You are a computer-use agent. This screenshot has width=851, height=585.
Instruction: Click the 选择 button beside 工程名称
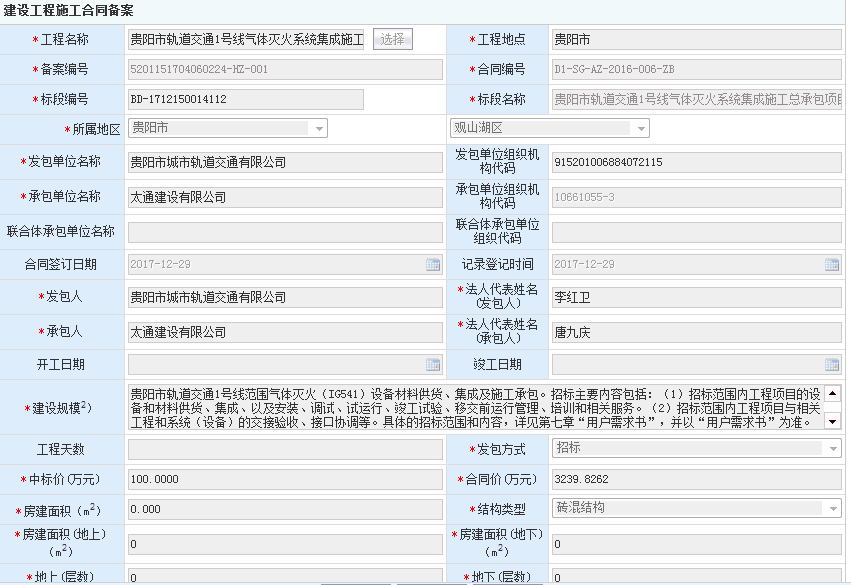(392, 39)
